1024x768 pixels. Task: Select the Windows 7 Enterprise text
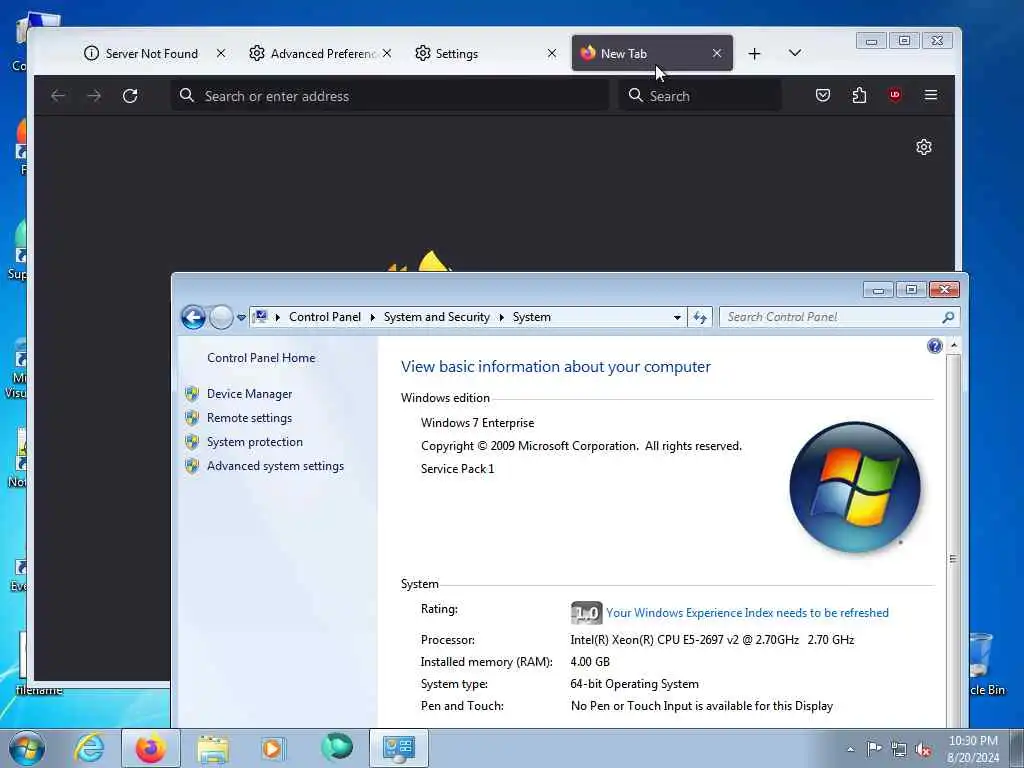477,423
